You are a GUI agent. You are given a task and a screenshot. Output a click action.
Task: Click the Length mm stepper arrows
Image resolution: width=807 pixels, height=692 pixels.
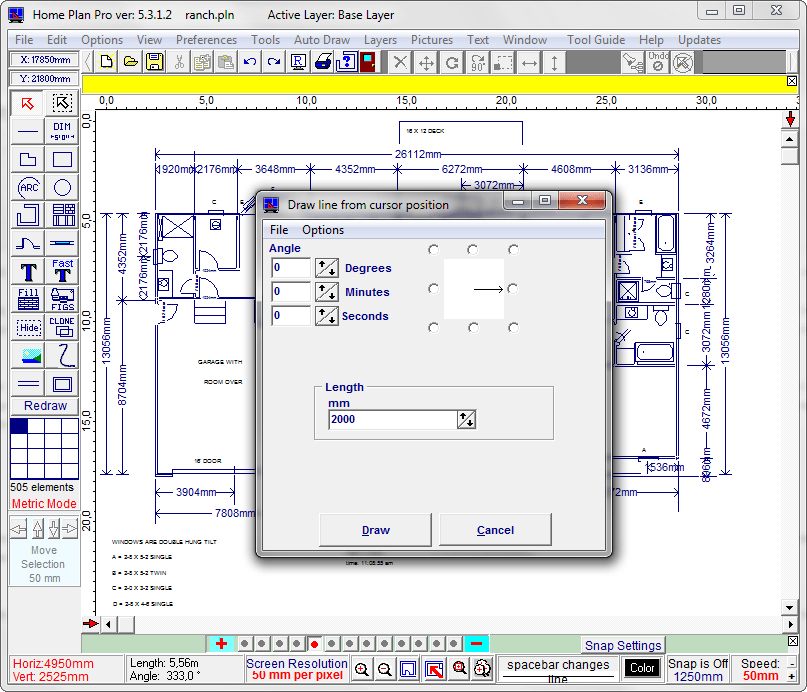click(466, 419)
